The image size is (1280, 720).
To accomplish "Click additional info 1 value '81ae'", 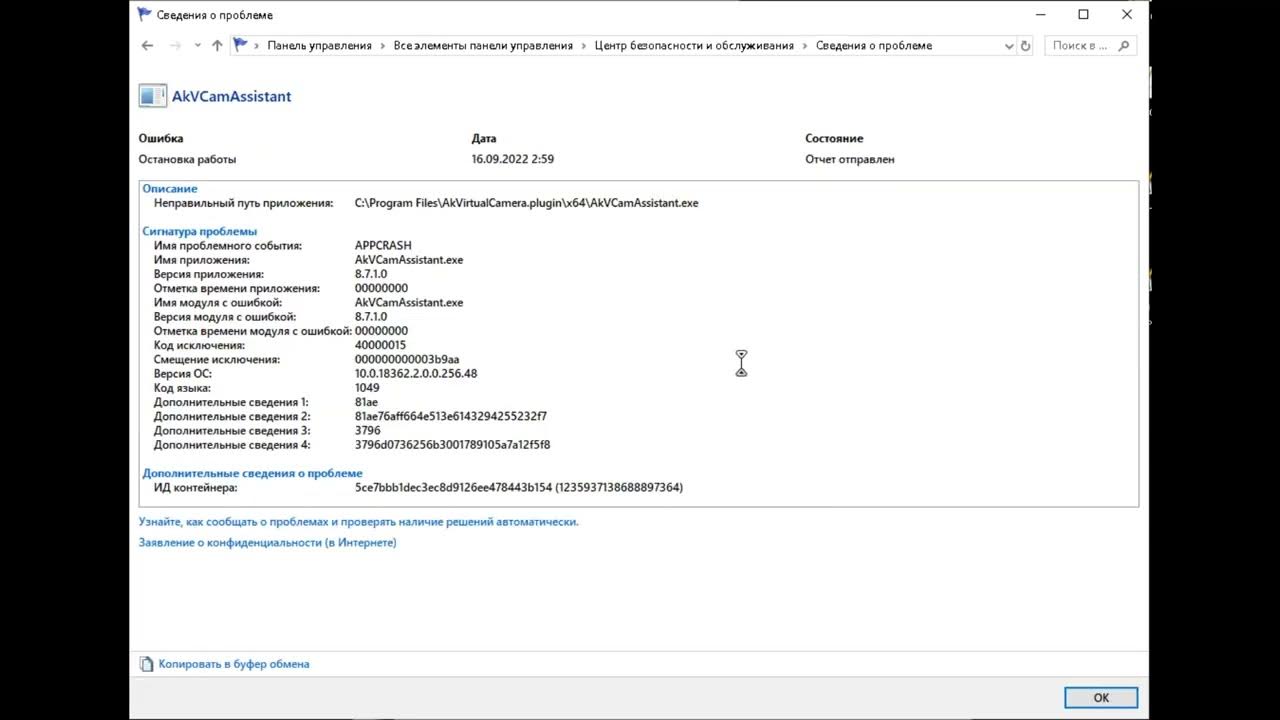I will pos(366,403).
